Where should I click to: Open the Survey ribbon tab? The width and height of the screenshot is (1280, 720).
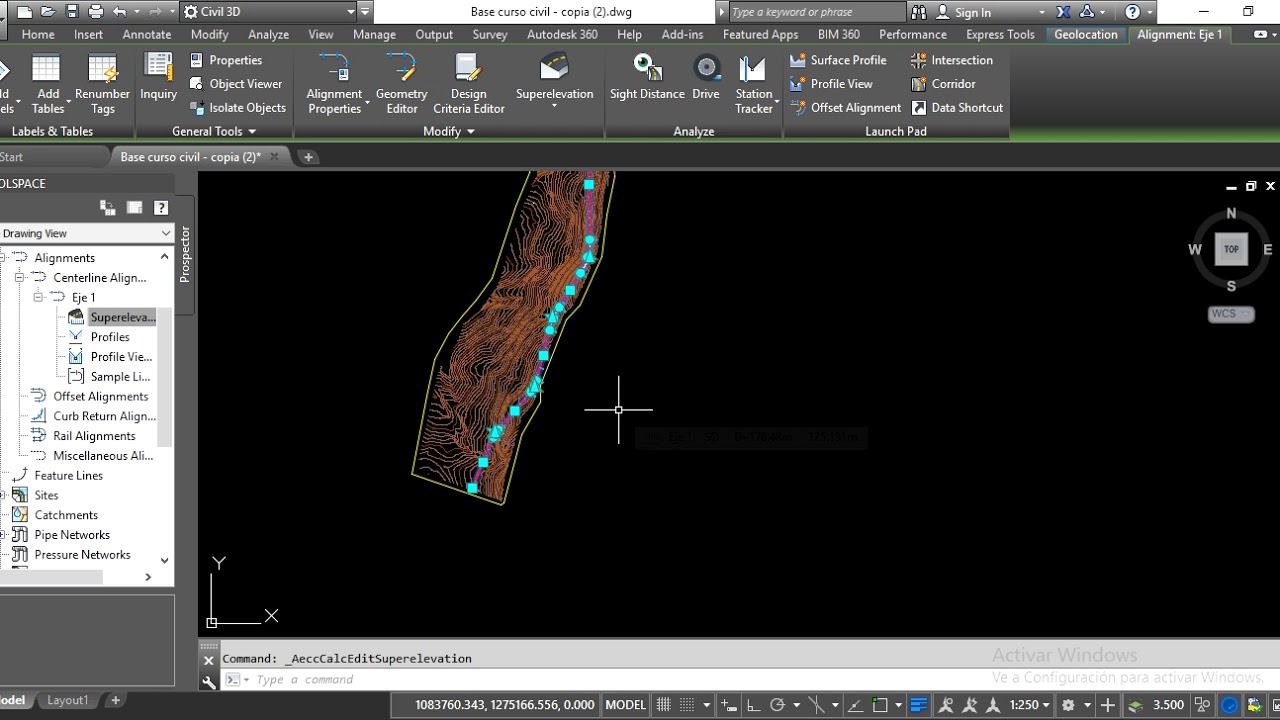point(490,34)
